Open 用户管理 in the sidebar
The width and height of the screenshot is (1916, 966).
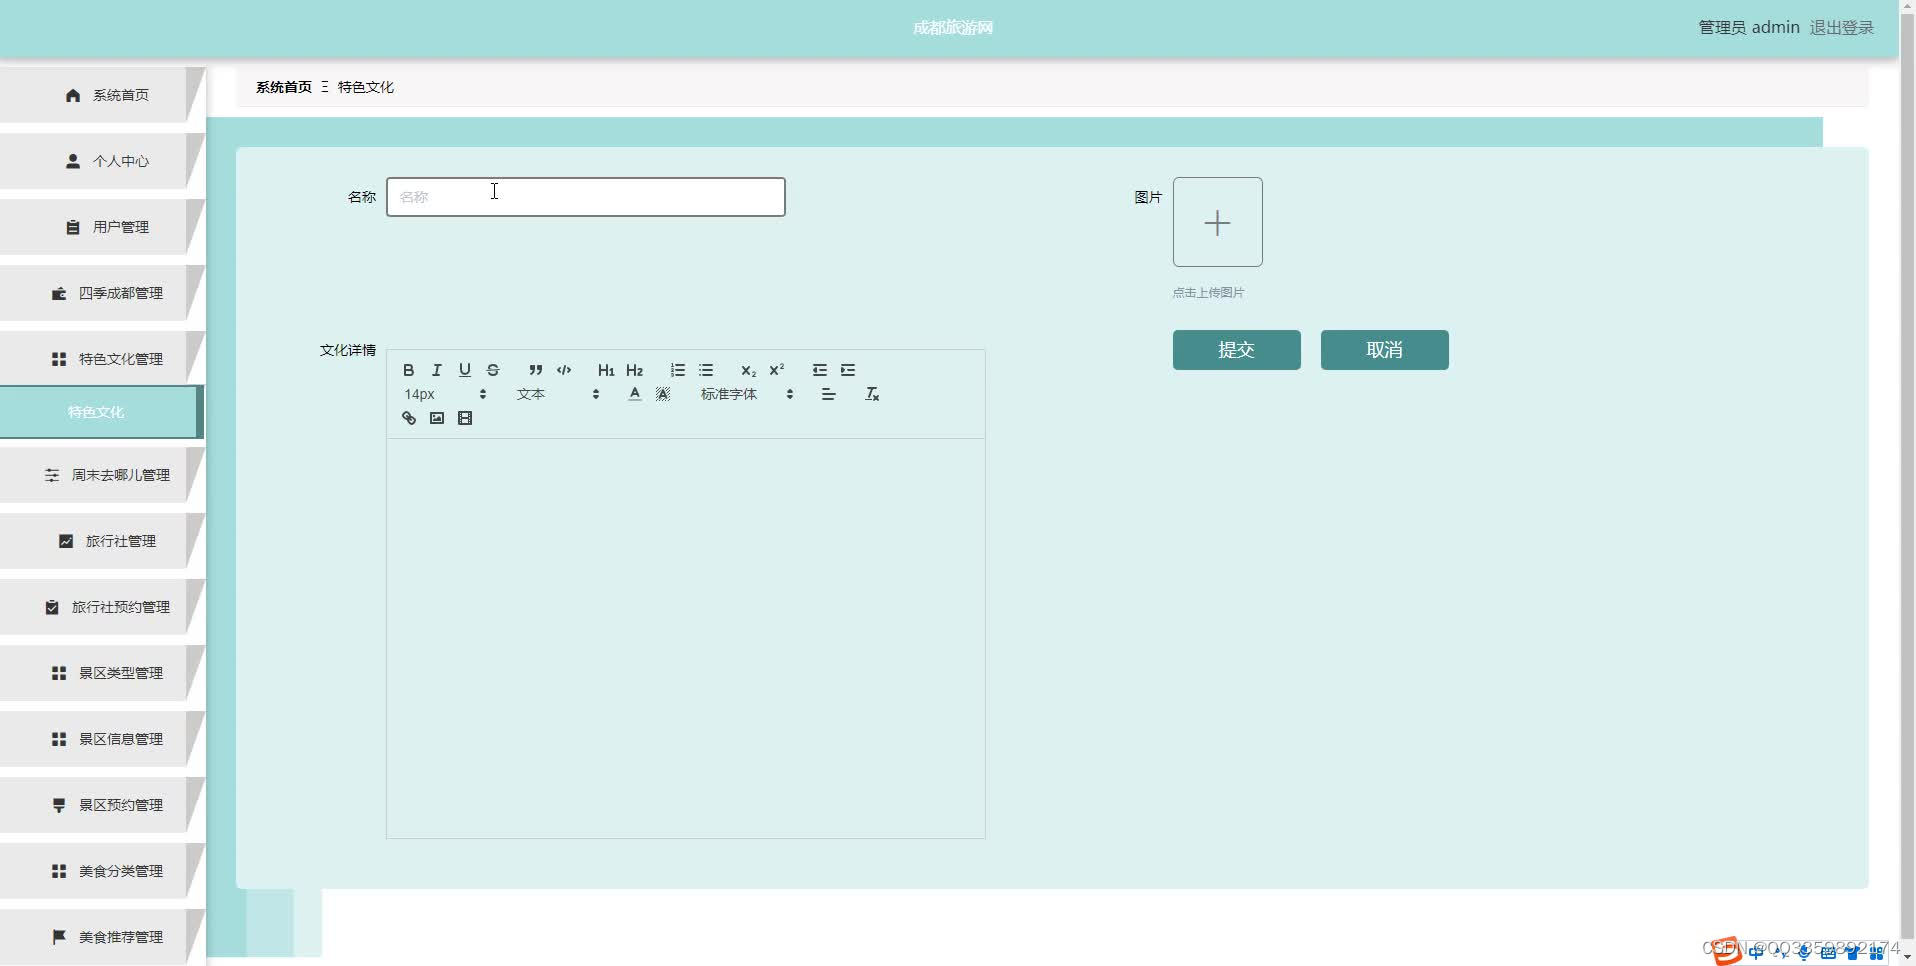[x=102, y=227]
